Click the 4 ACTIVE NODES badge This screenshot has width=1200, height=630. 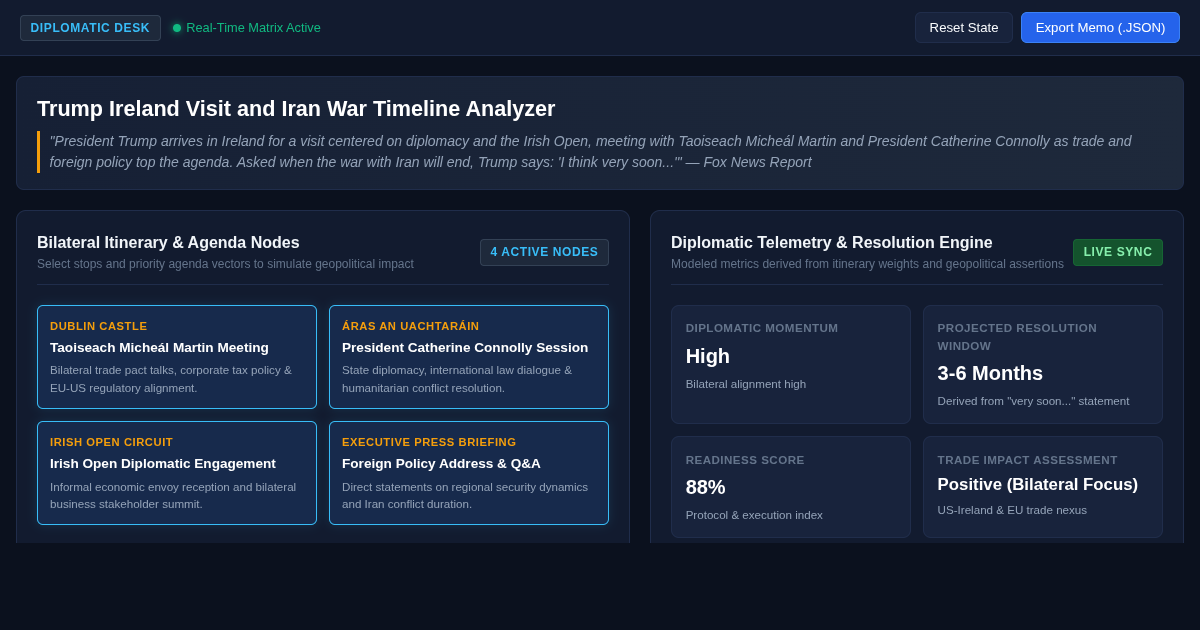(x=544, y=252)
